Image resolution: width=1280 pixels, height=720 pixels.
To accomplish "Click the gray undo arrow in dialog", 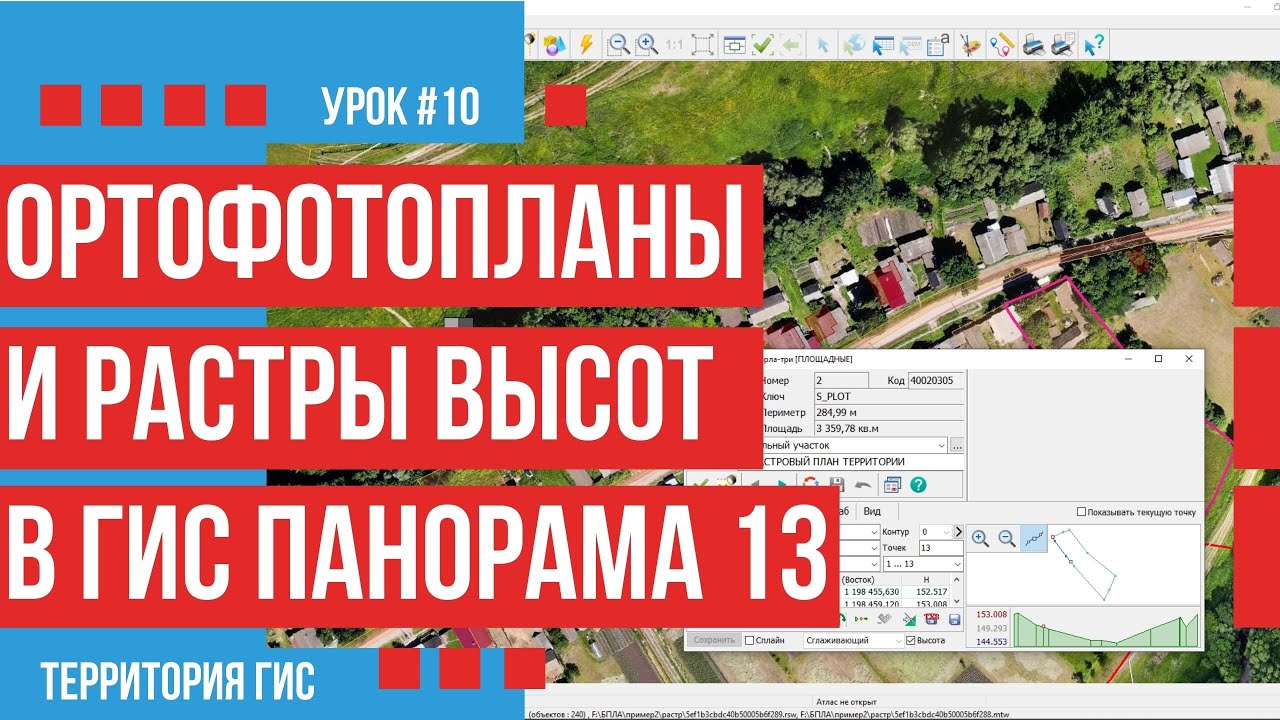I will click(x=863, y=484).
